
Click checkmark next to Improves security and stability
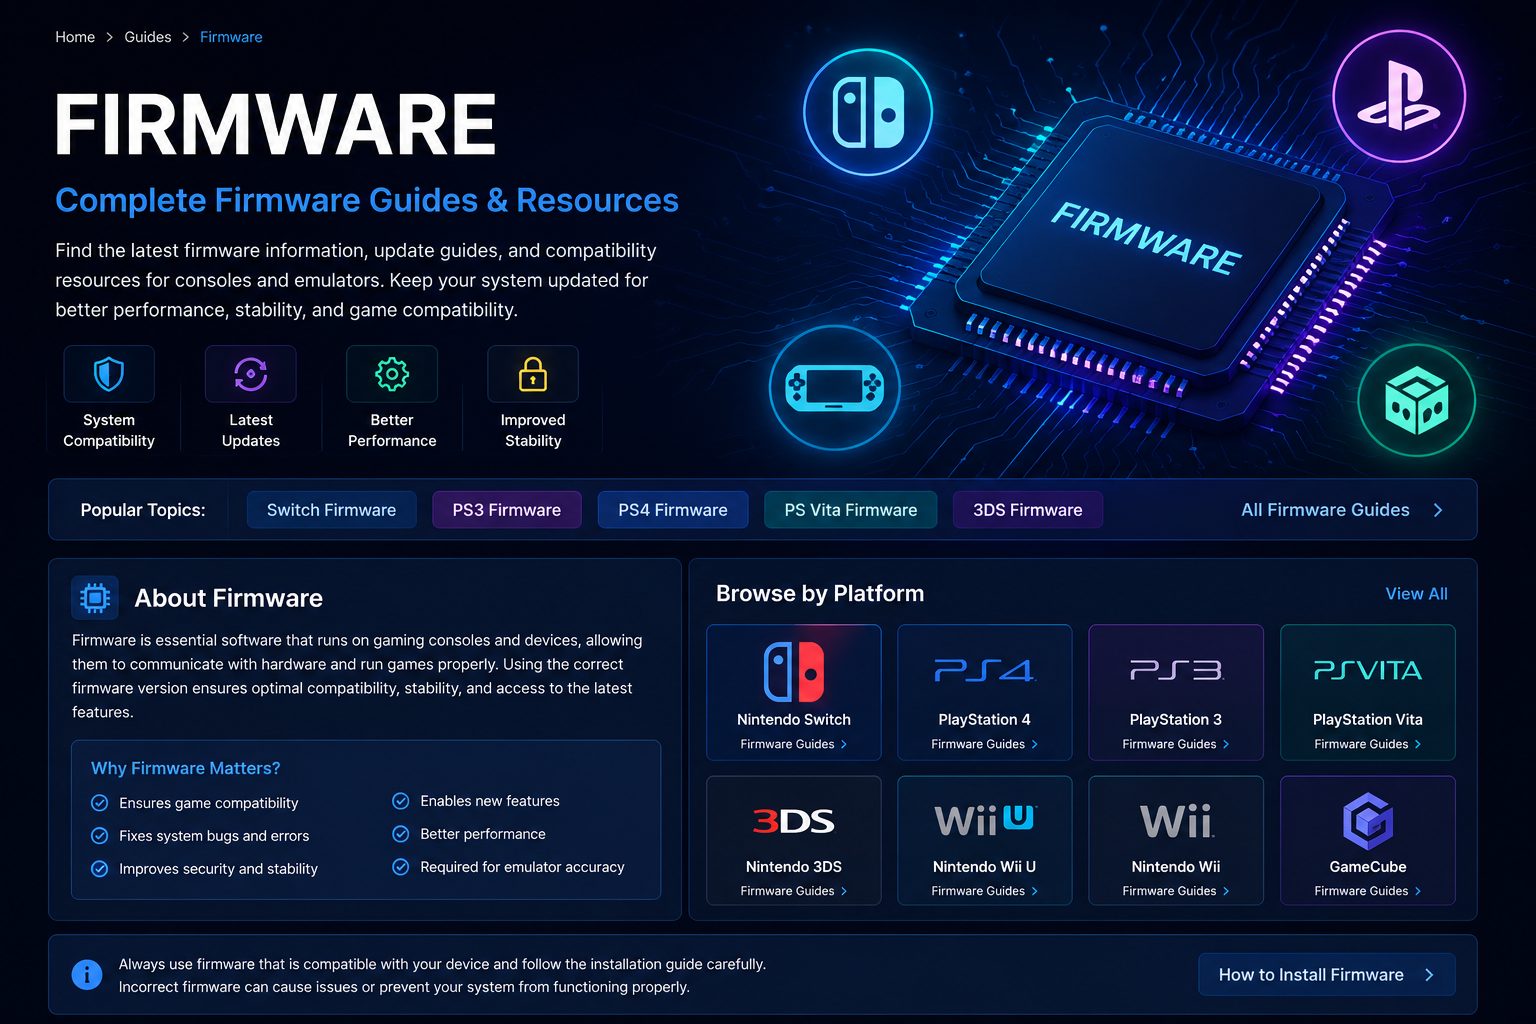(x=99, y=869)
